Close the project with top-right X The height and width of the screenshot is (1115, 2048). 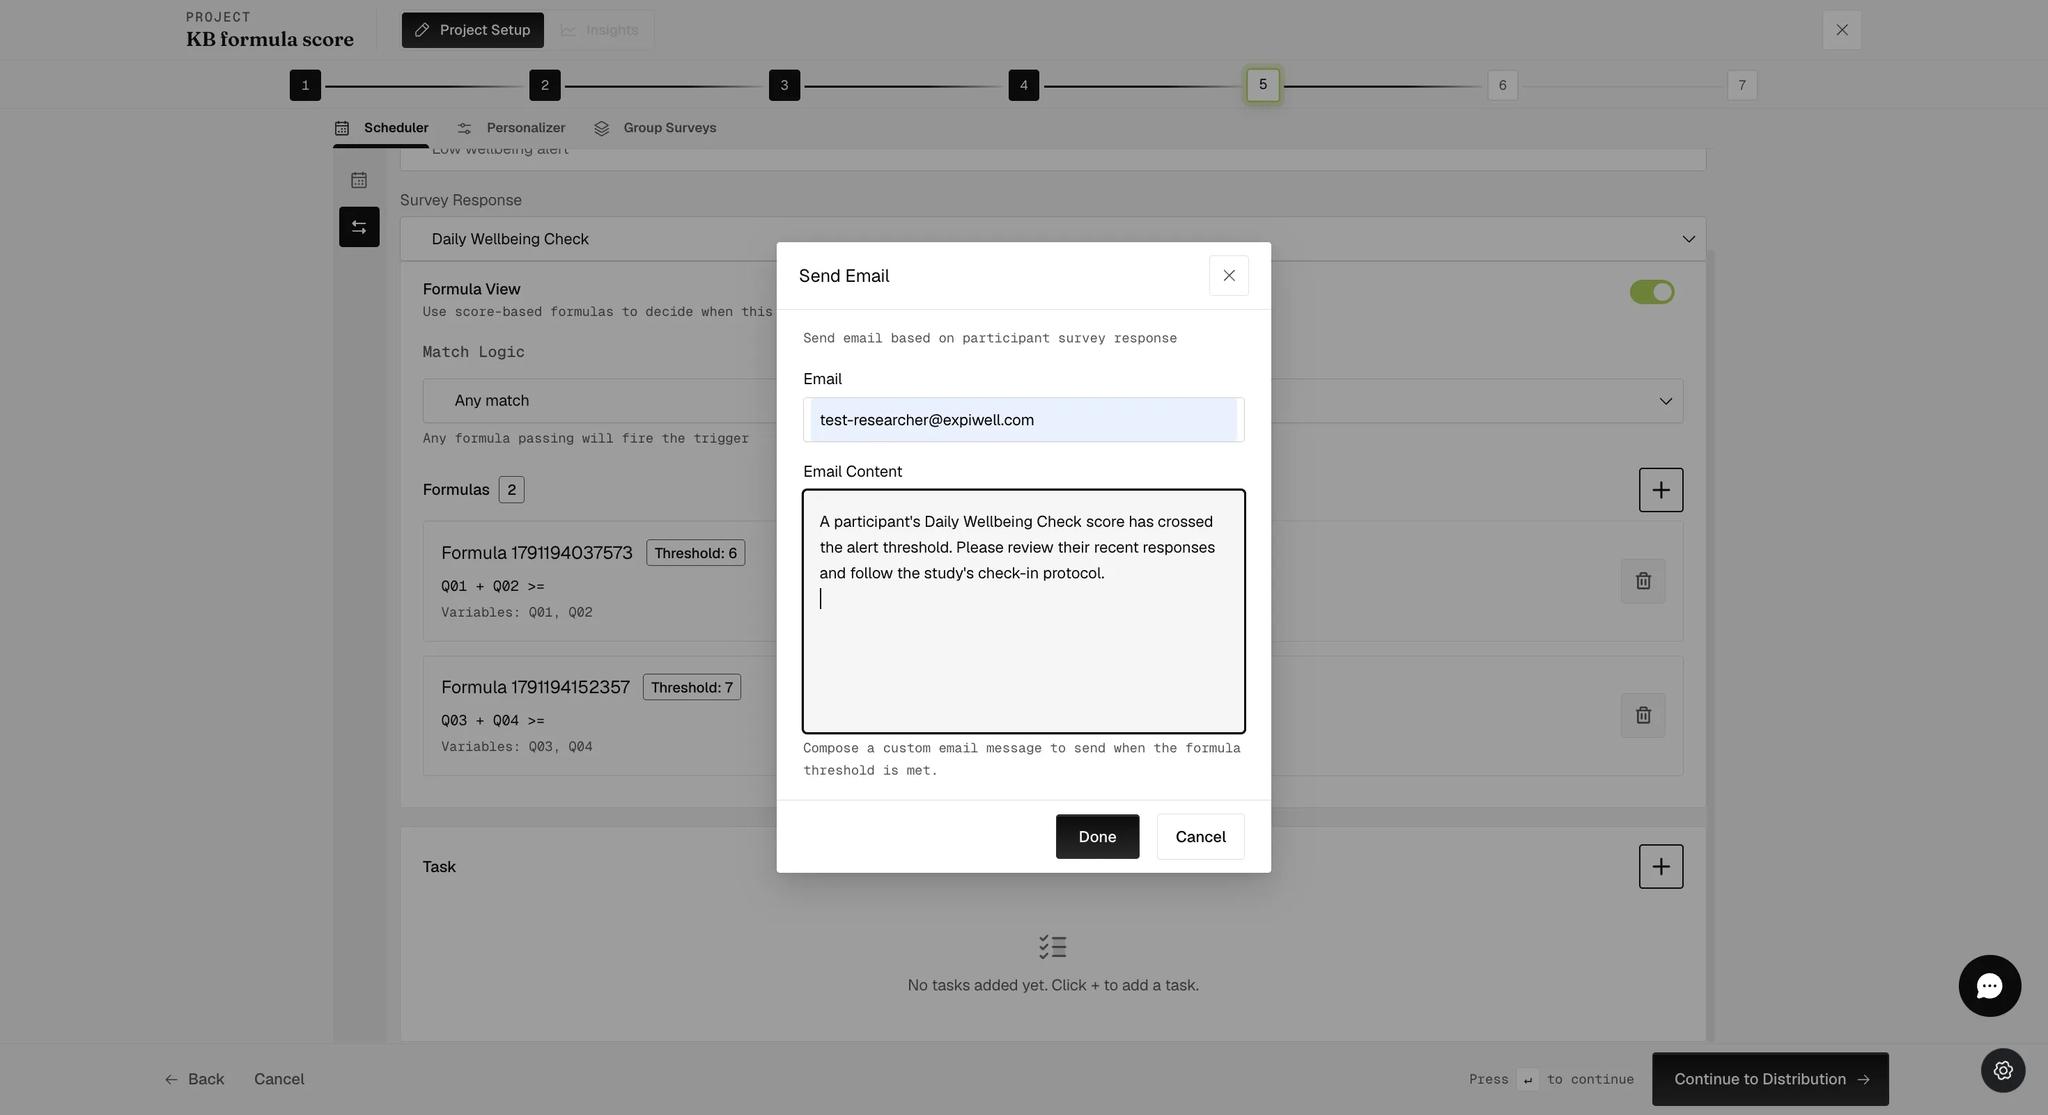click(1841, 30)
